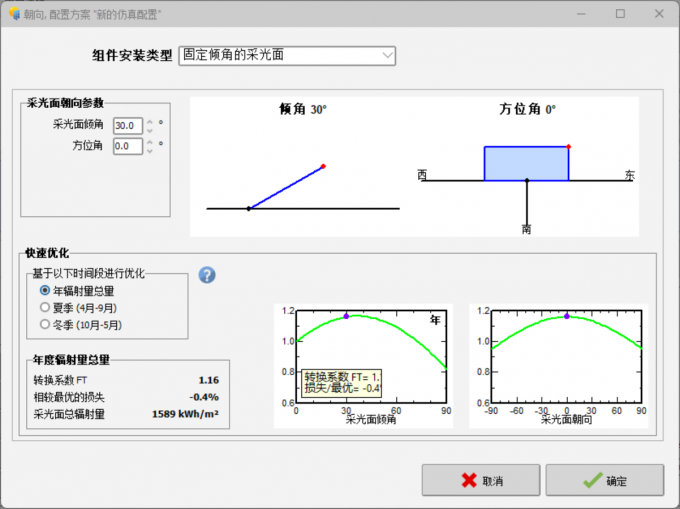
Task: Maximize the 朝向 dialog window
Action: pyautogui.click(x=621, y=14)
